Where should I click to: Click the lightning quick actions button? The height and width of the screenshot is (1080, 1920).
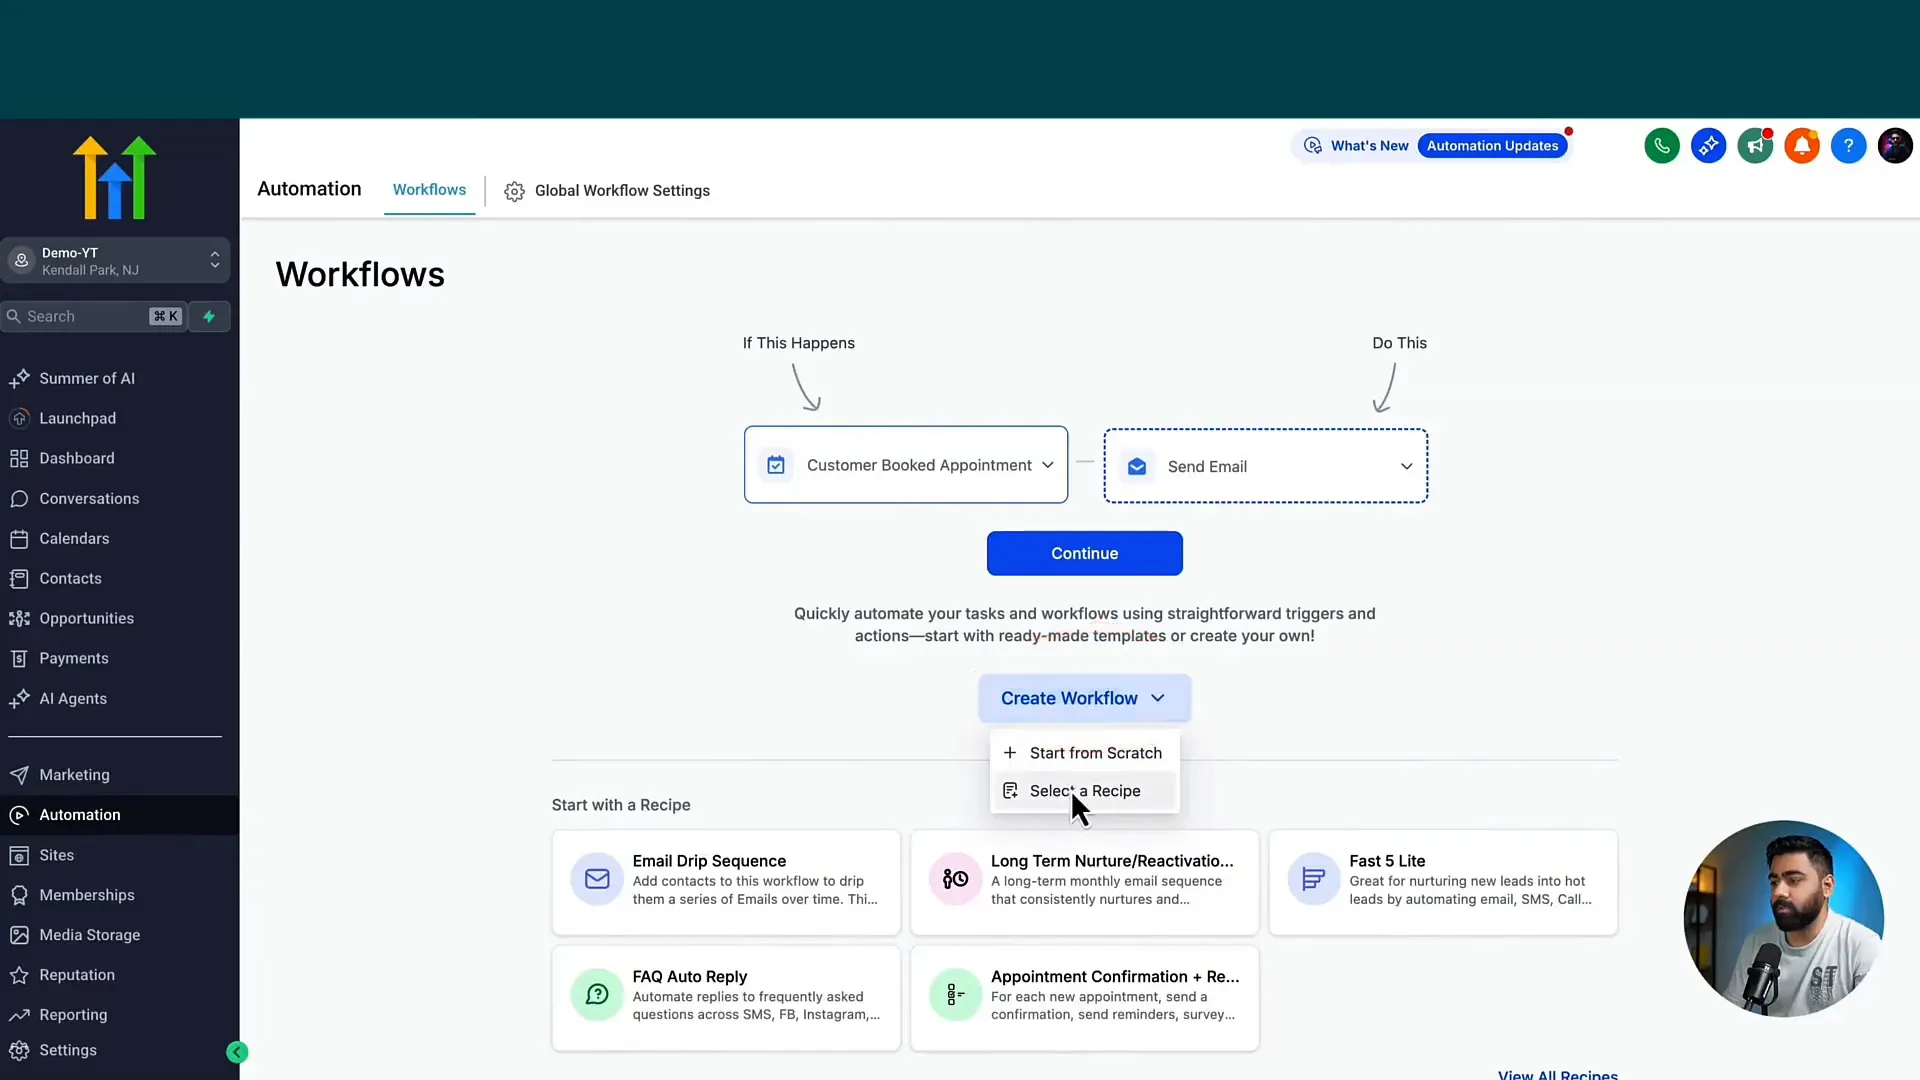tap(209, 316)
